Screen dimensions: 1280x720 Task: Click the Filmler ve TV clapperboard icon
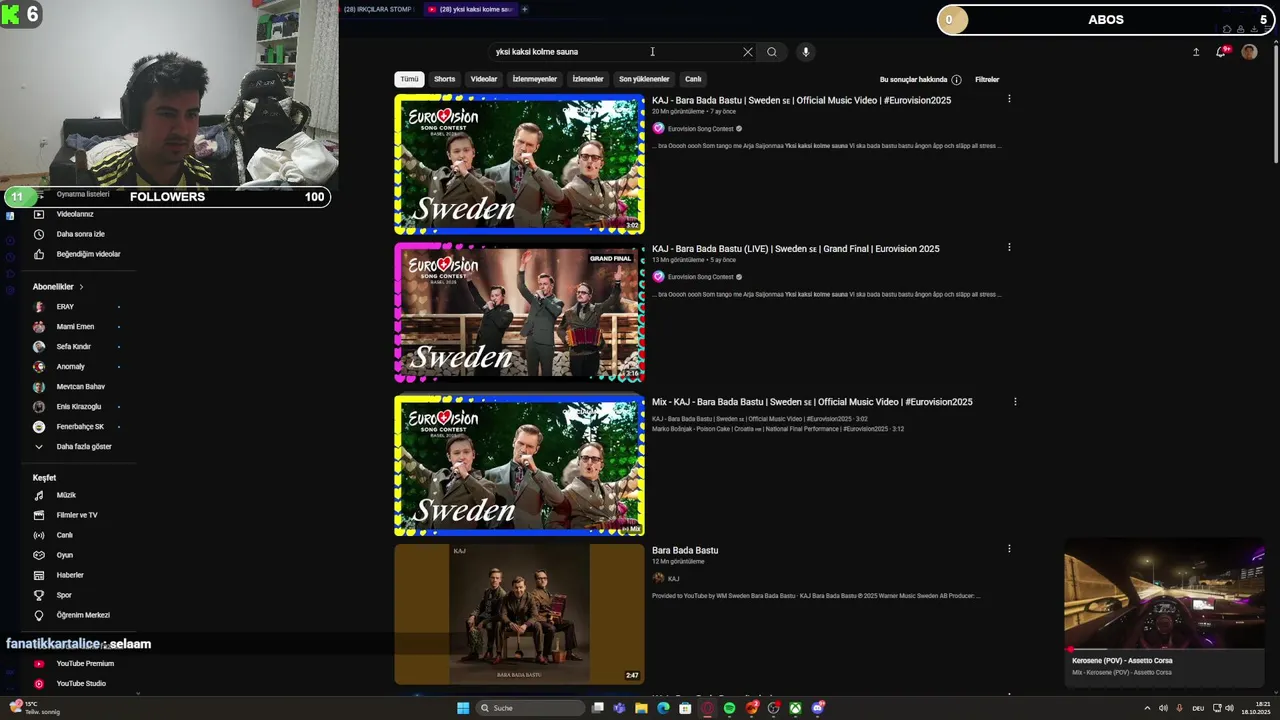pos(39,515)
